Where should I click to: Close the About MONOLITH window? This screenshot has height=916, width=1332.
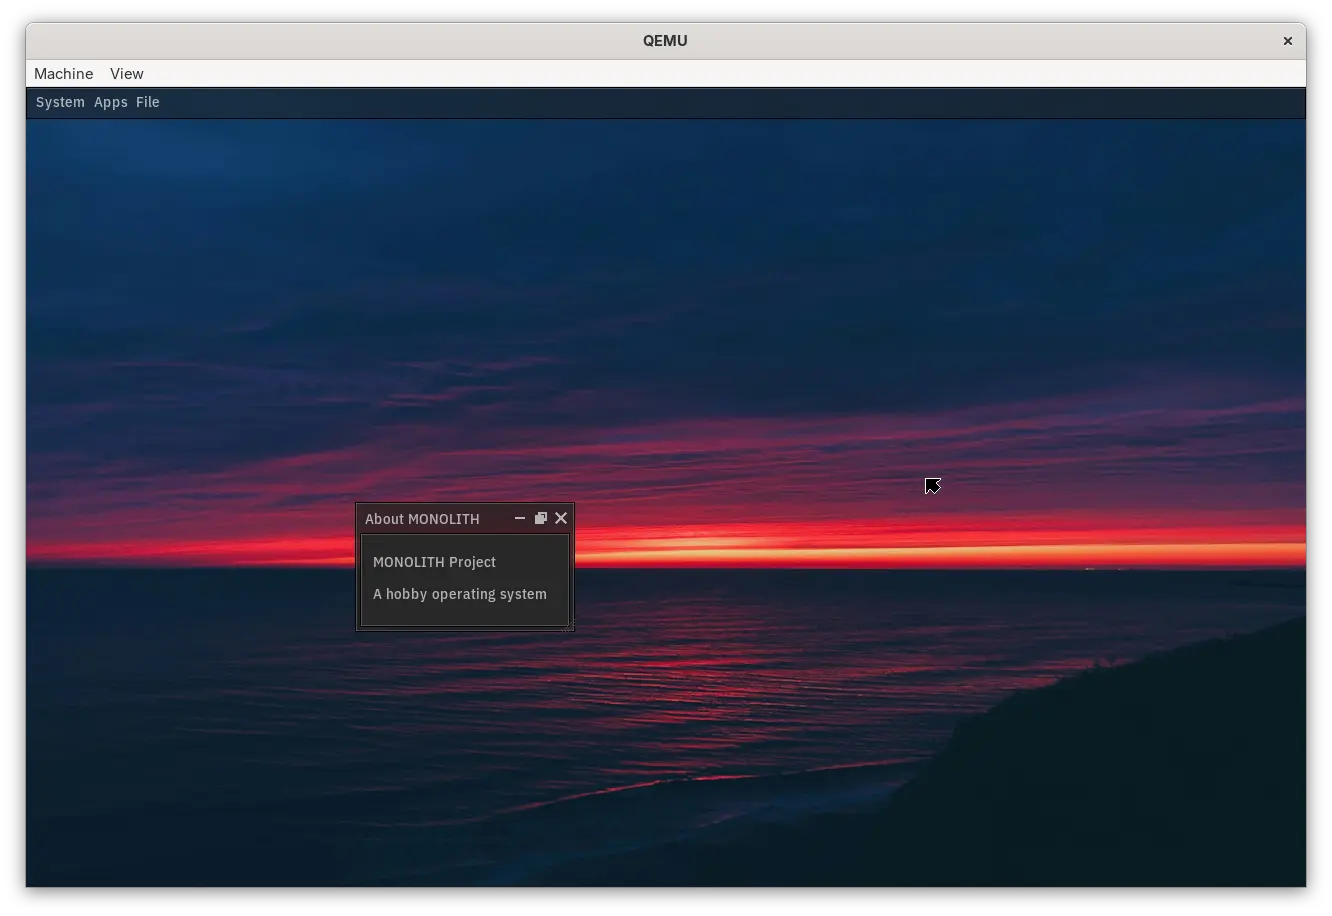560,518
